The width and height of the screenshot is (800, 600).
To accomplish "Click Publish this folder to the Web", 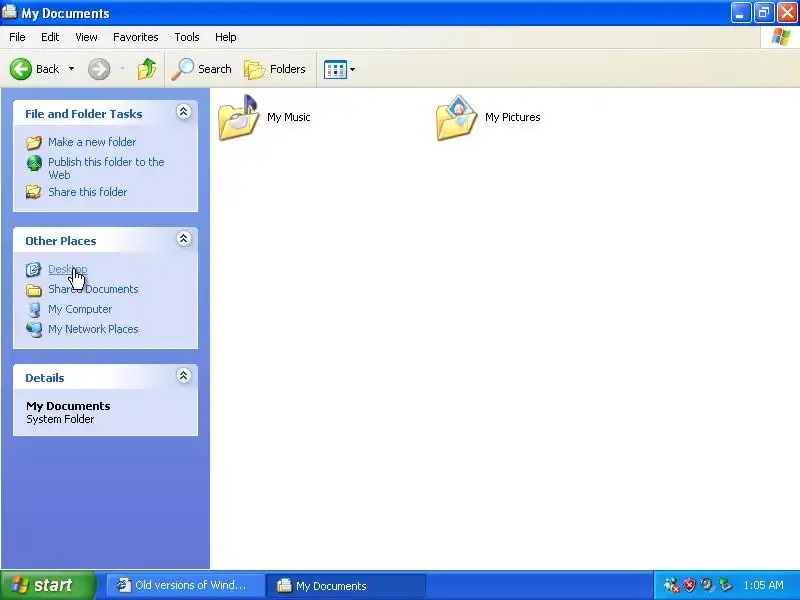I will click(106, 168).
